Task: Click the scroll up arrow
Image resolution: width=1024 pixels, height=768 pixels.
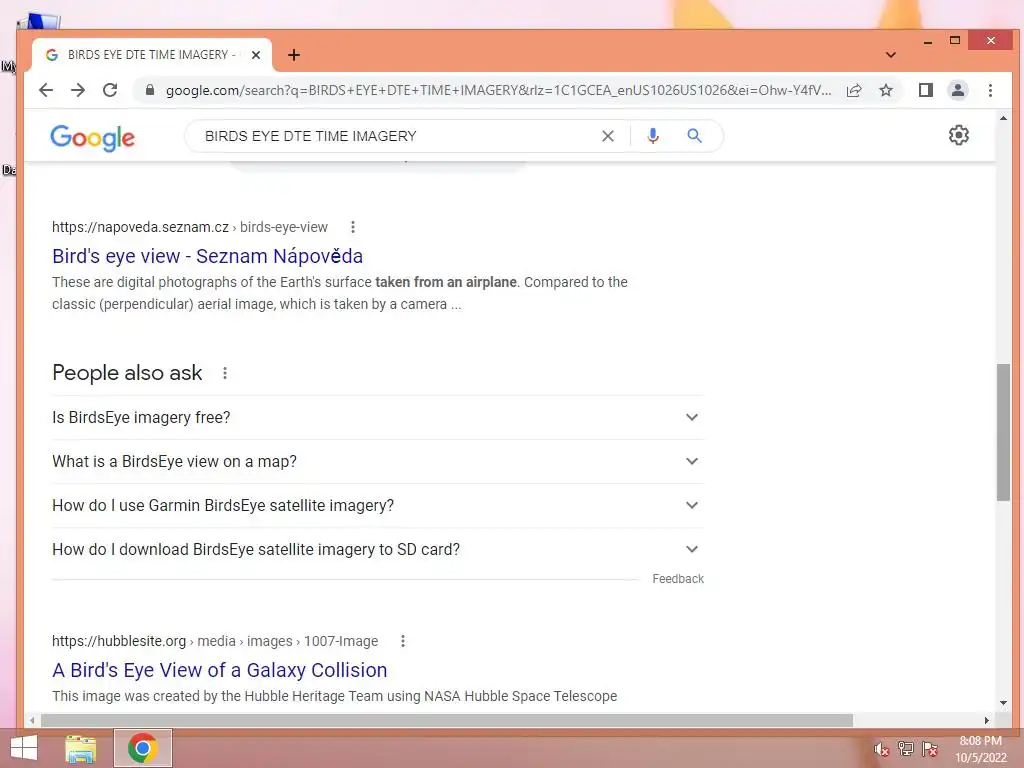Action: (1003, 118)
